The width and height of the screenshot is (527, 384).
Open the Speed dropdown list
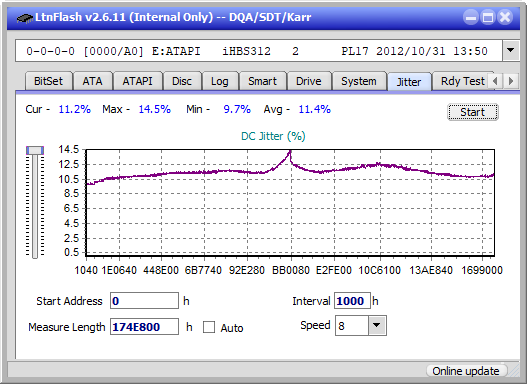click(x=377, y=325)
